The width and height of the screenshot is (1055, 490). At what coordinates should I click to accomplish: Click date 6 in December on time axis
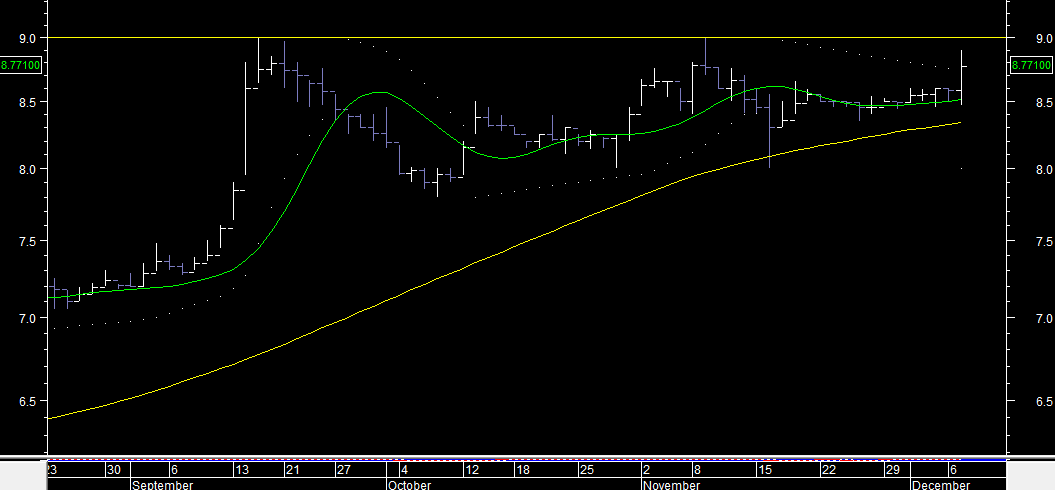pos(953,469)
